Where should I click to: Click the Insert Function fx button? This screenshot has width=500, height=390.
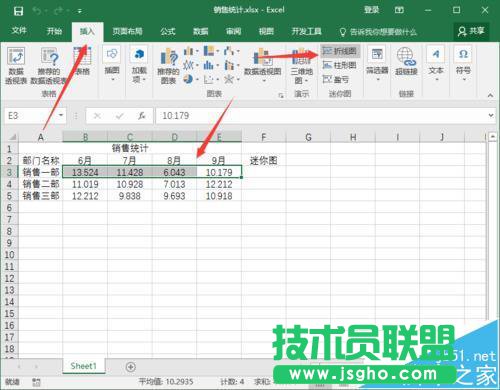[142, 116]
